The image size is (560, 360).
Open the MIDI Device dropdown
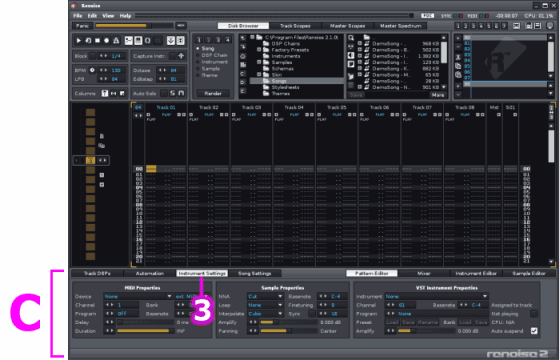(x=138, y=296)
